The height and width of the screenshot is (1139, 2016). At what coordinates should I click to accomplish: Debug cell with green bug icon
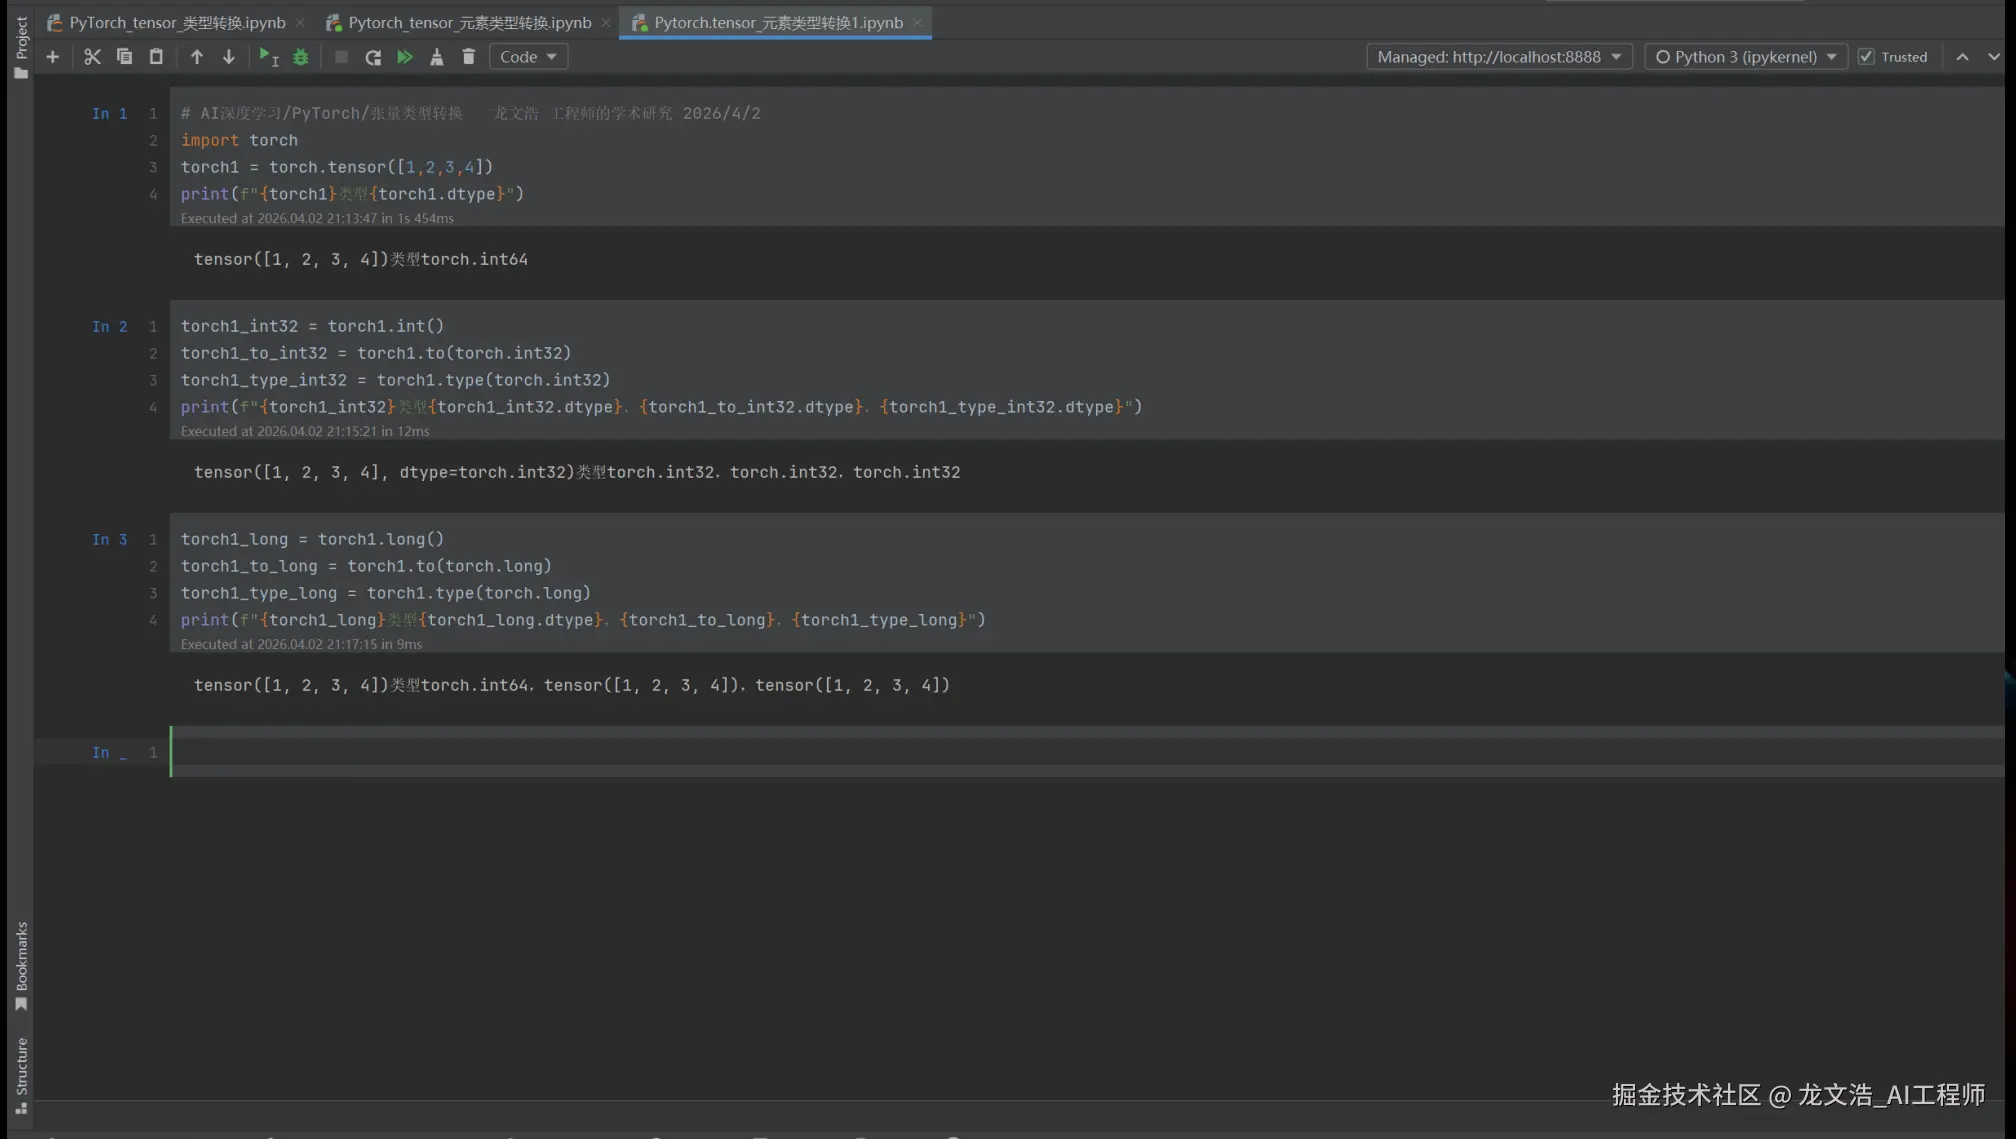[301, 57]
